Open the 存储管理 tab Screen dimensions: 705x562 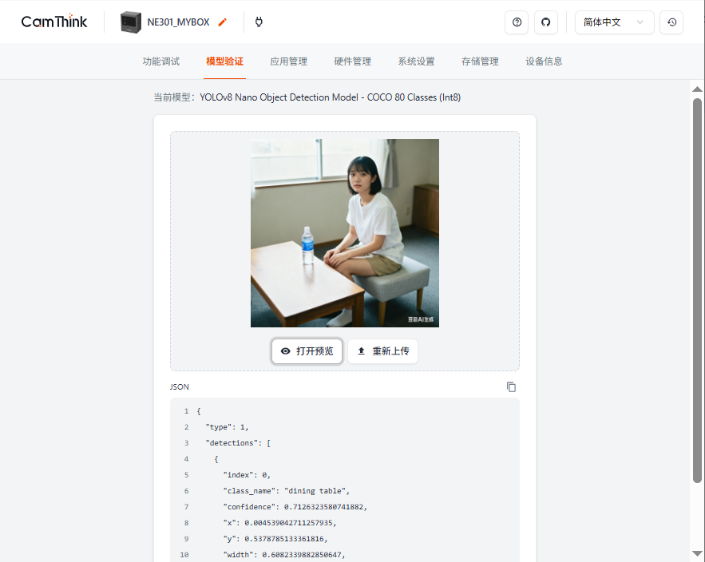tap(480, 62)
